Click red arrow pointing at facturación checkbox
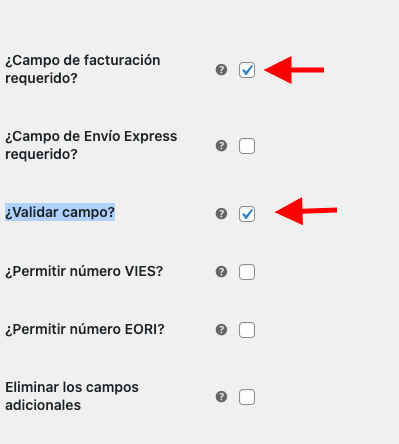Screen dimensions: 399x444 (x=294, y=70)
